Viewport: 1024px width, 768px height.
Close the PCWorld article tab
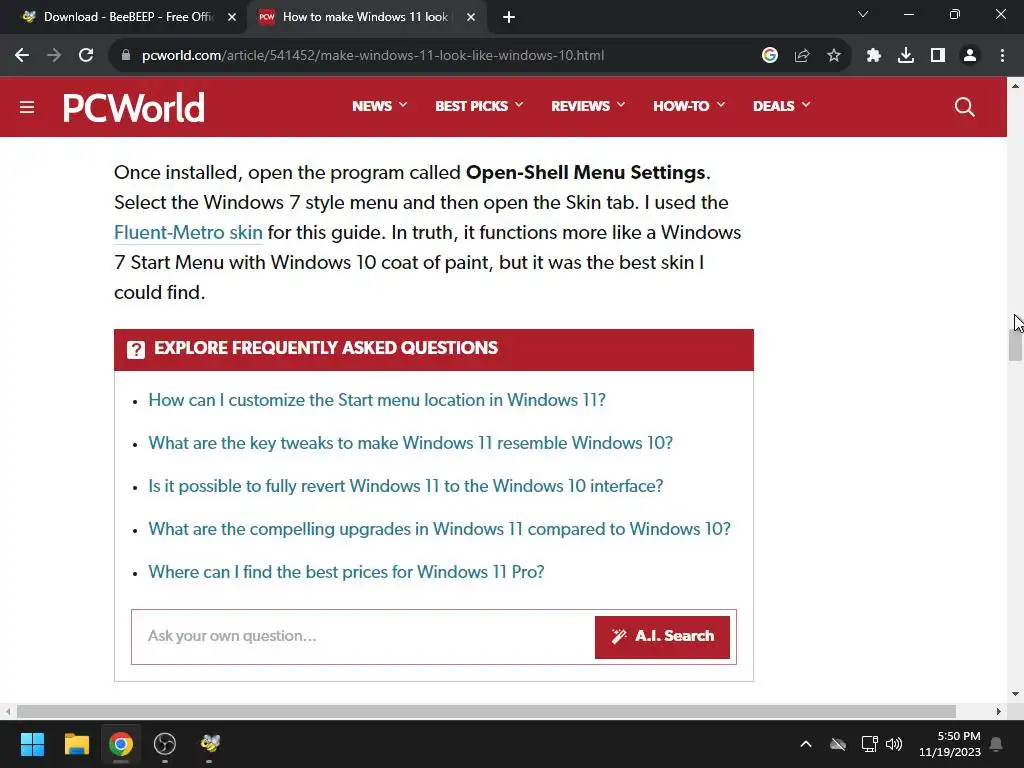point(471,18)
